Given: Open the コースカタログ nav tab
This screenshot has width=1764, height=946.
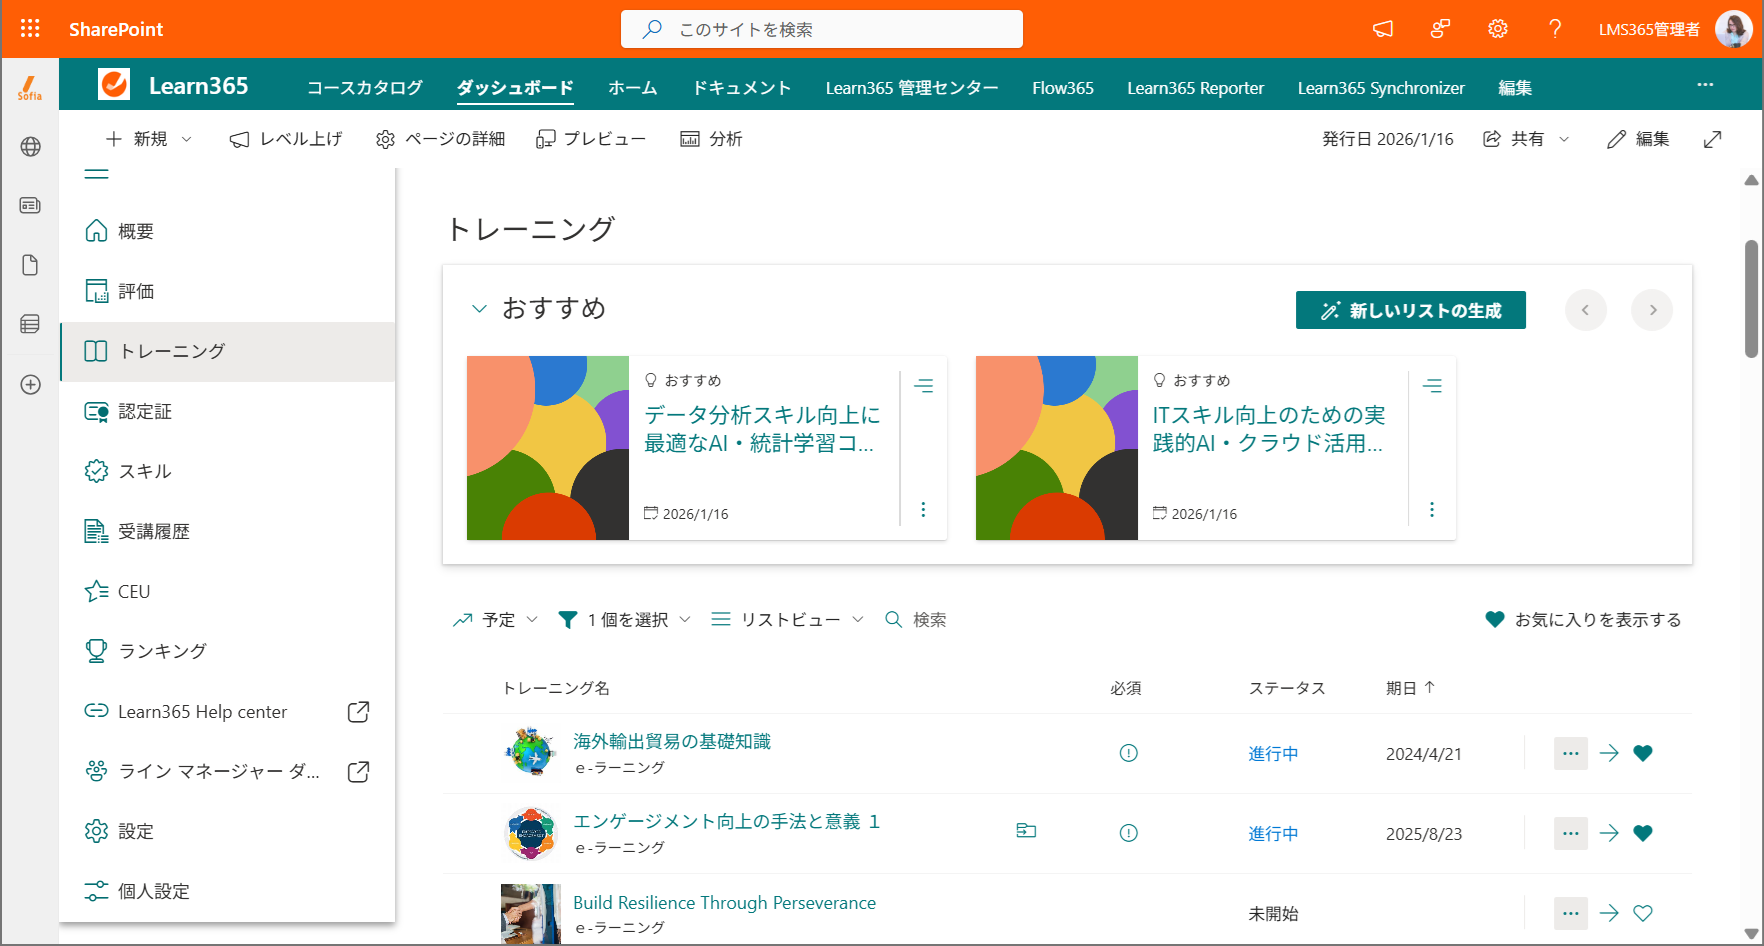Looking at the screenshot, I should pyautogui.click(x=365, y=88).
